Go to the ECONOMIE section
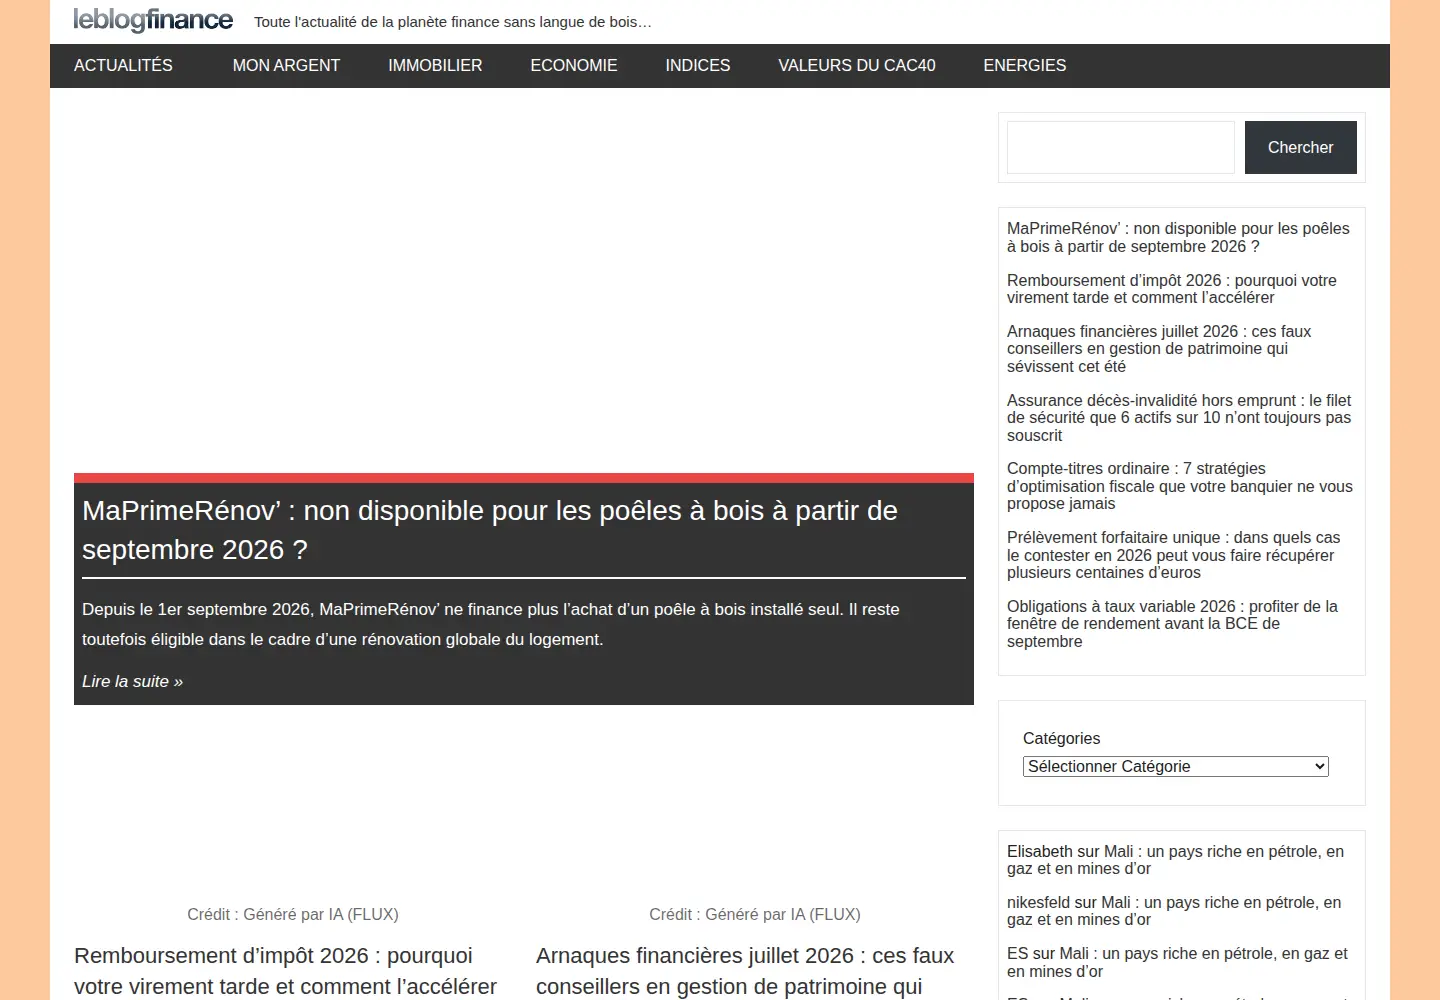1440x1000 pixels. coord(574,66)
